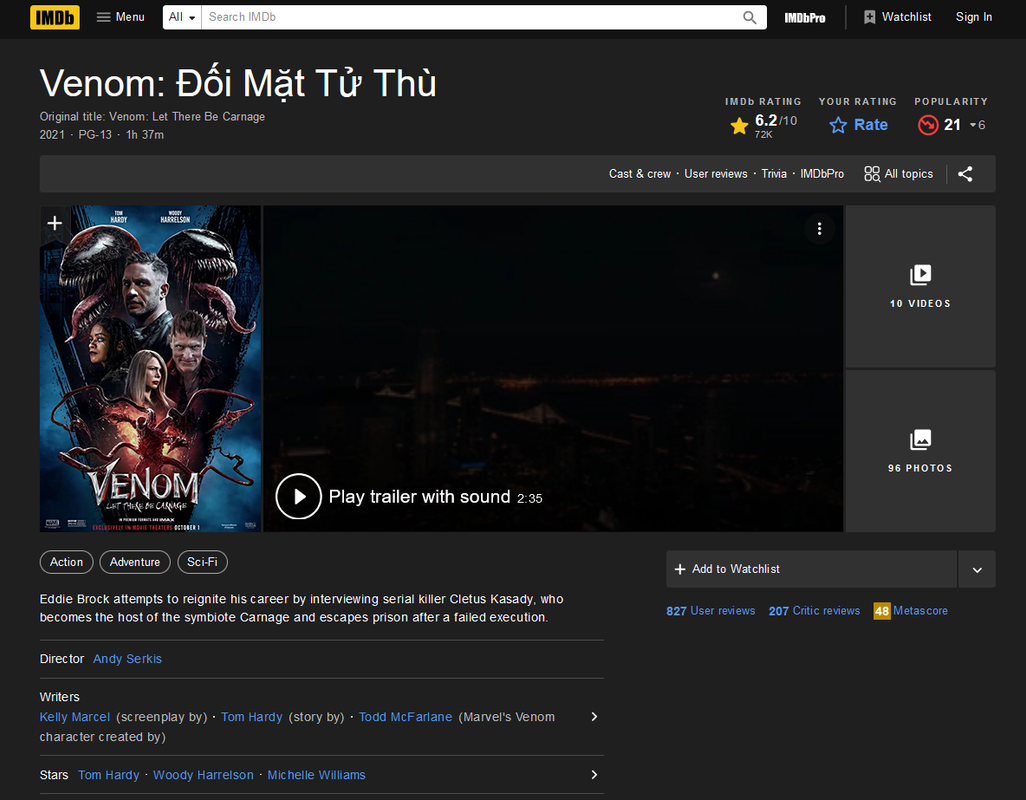1026x800 pixels.
Task: Expand Stars row chevron
Action: [594, 774]
